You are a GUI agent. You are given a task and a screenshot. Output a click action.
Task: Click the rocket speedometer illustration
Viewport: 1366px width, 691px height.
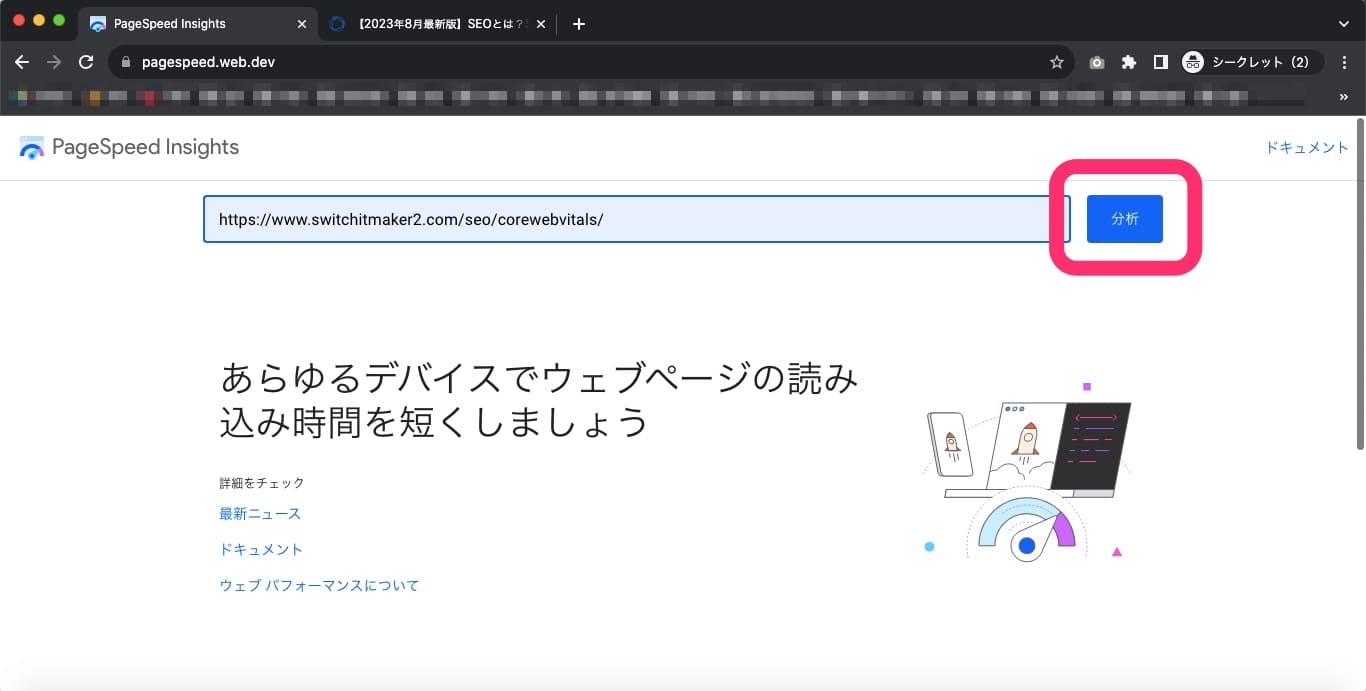tap(1027, 470)
